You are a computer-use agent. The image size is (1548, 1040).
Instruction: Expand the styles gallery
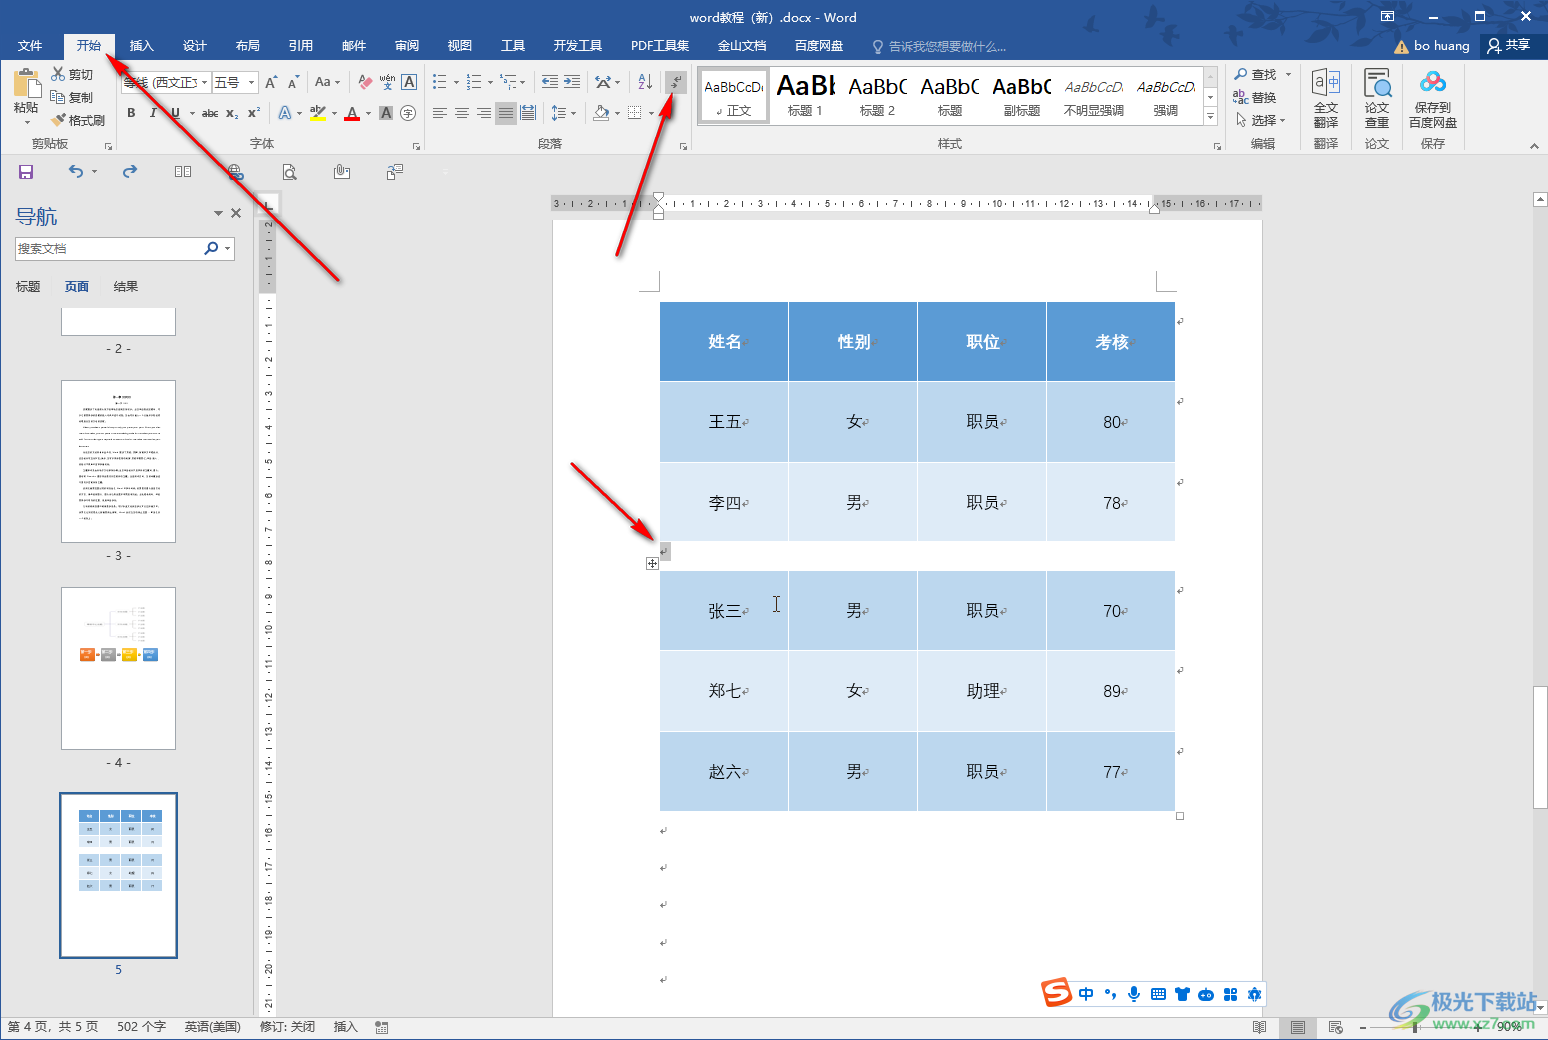tap(1210, 117)
